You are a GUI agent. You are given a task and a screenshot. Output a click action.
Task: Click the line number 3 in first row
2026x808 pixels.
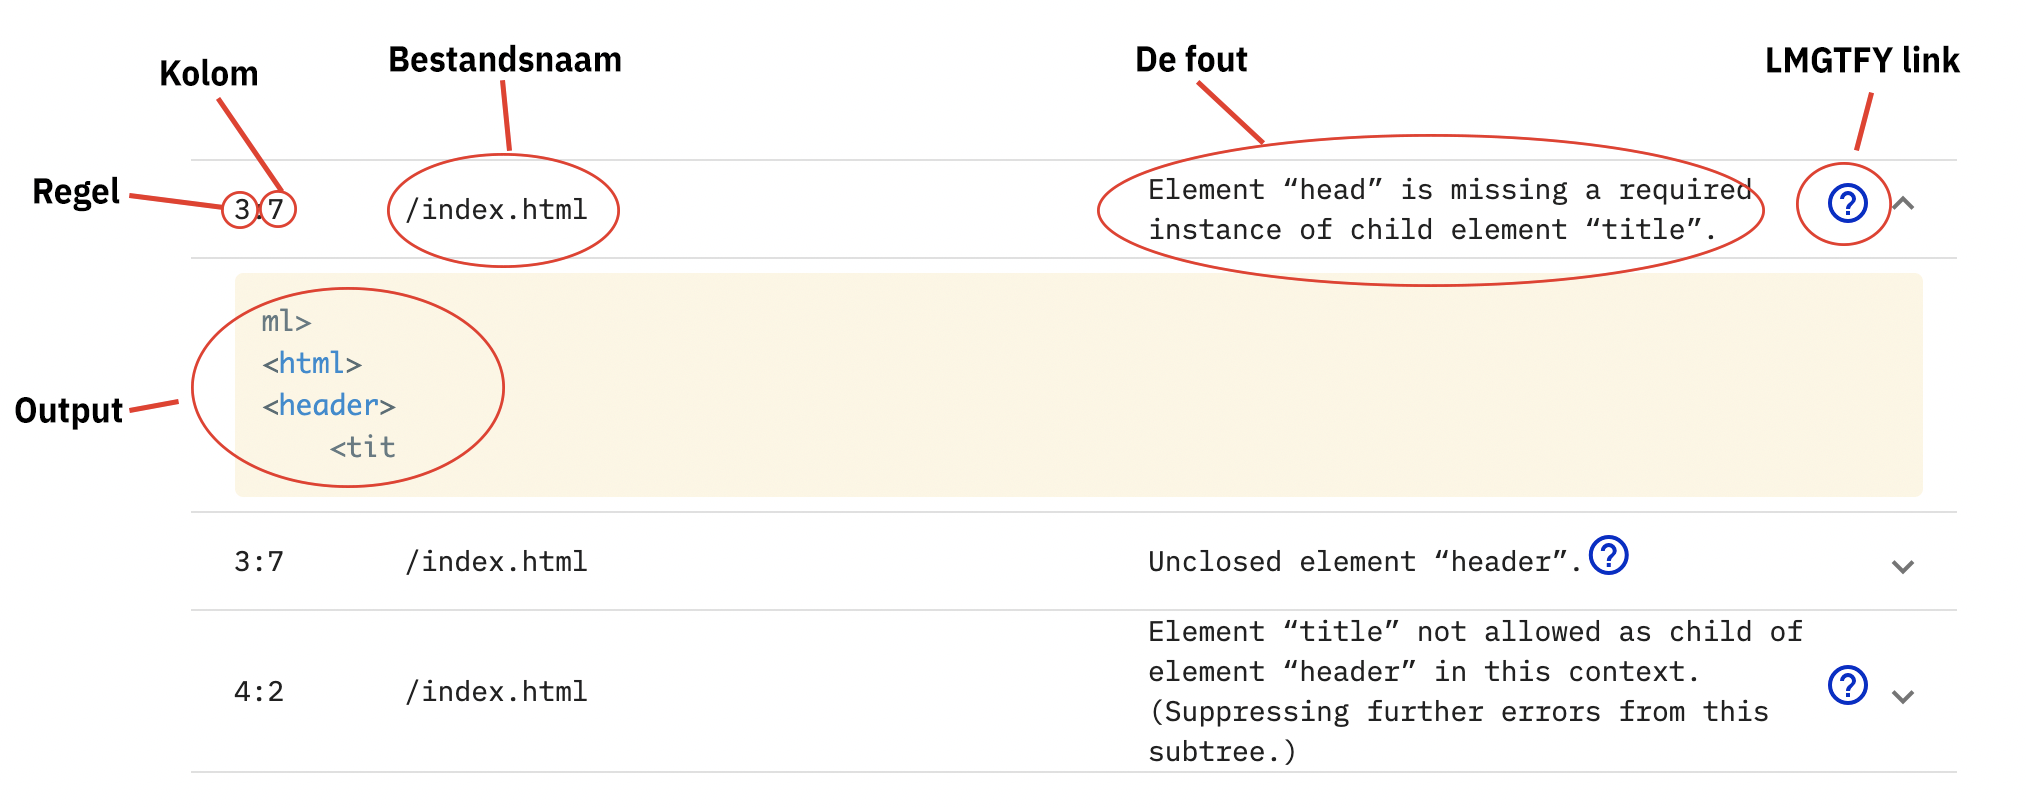coord(241,210)
